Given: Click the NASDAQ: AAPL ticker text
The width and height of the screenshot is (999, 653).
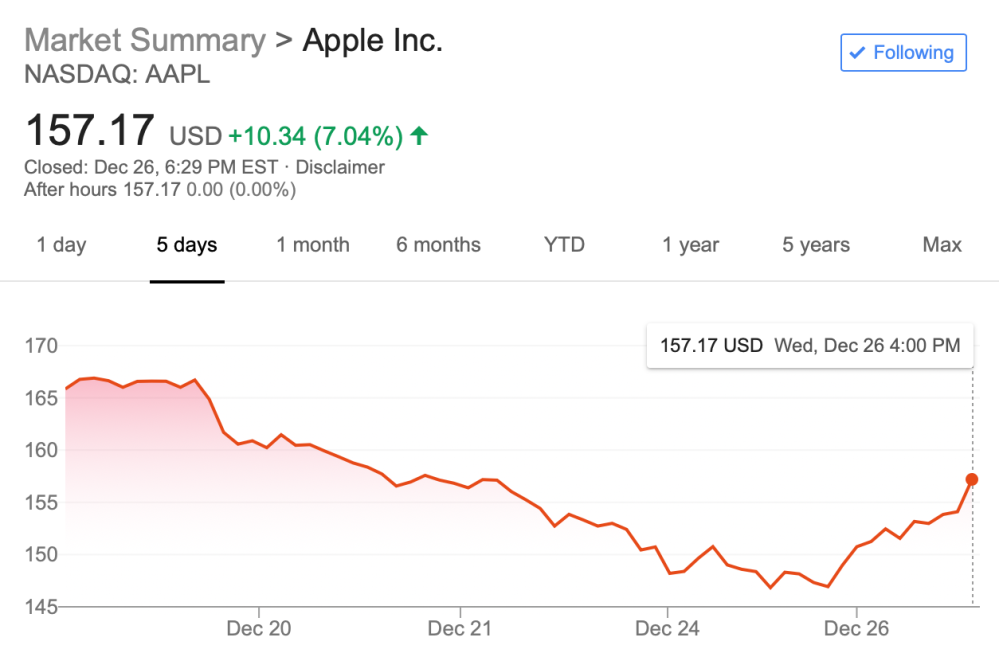Looking at the screenshot, I should (x=117, y=75).
